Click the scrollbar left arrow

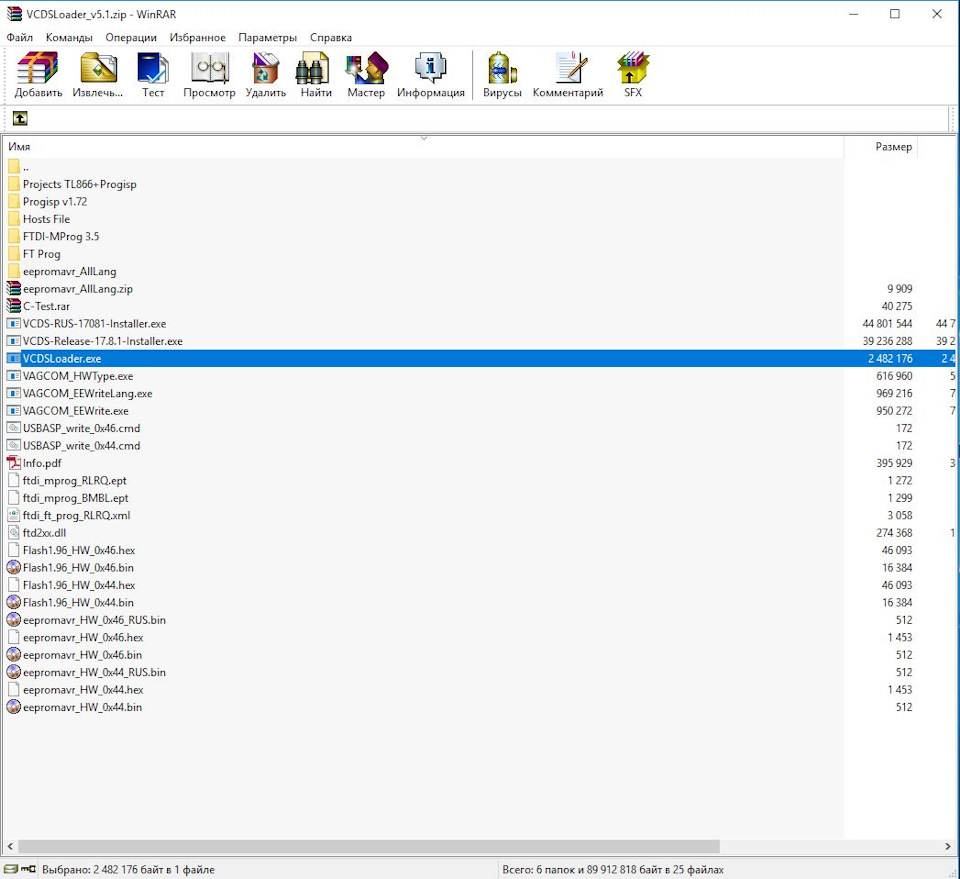pos(10,846)
